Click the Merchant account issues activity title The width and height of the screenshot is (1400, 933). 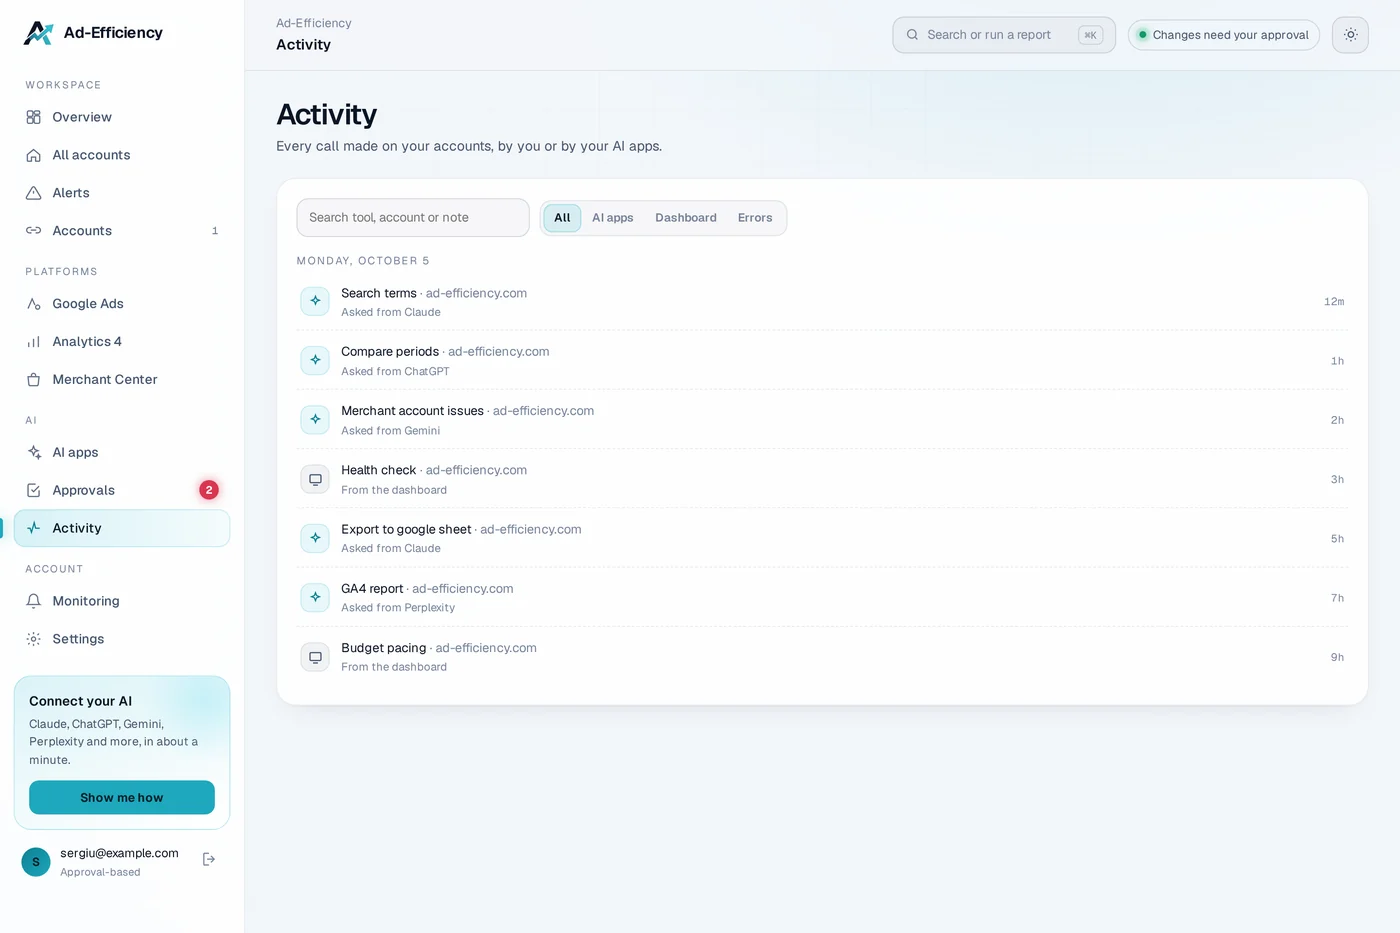point(412,411)
